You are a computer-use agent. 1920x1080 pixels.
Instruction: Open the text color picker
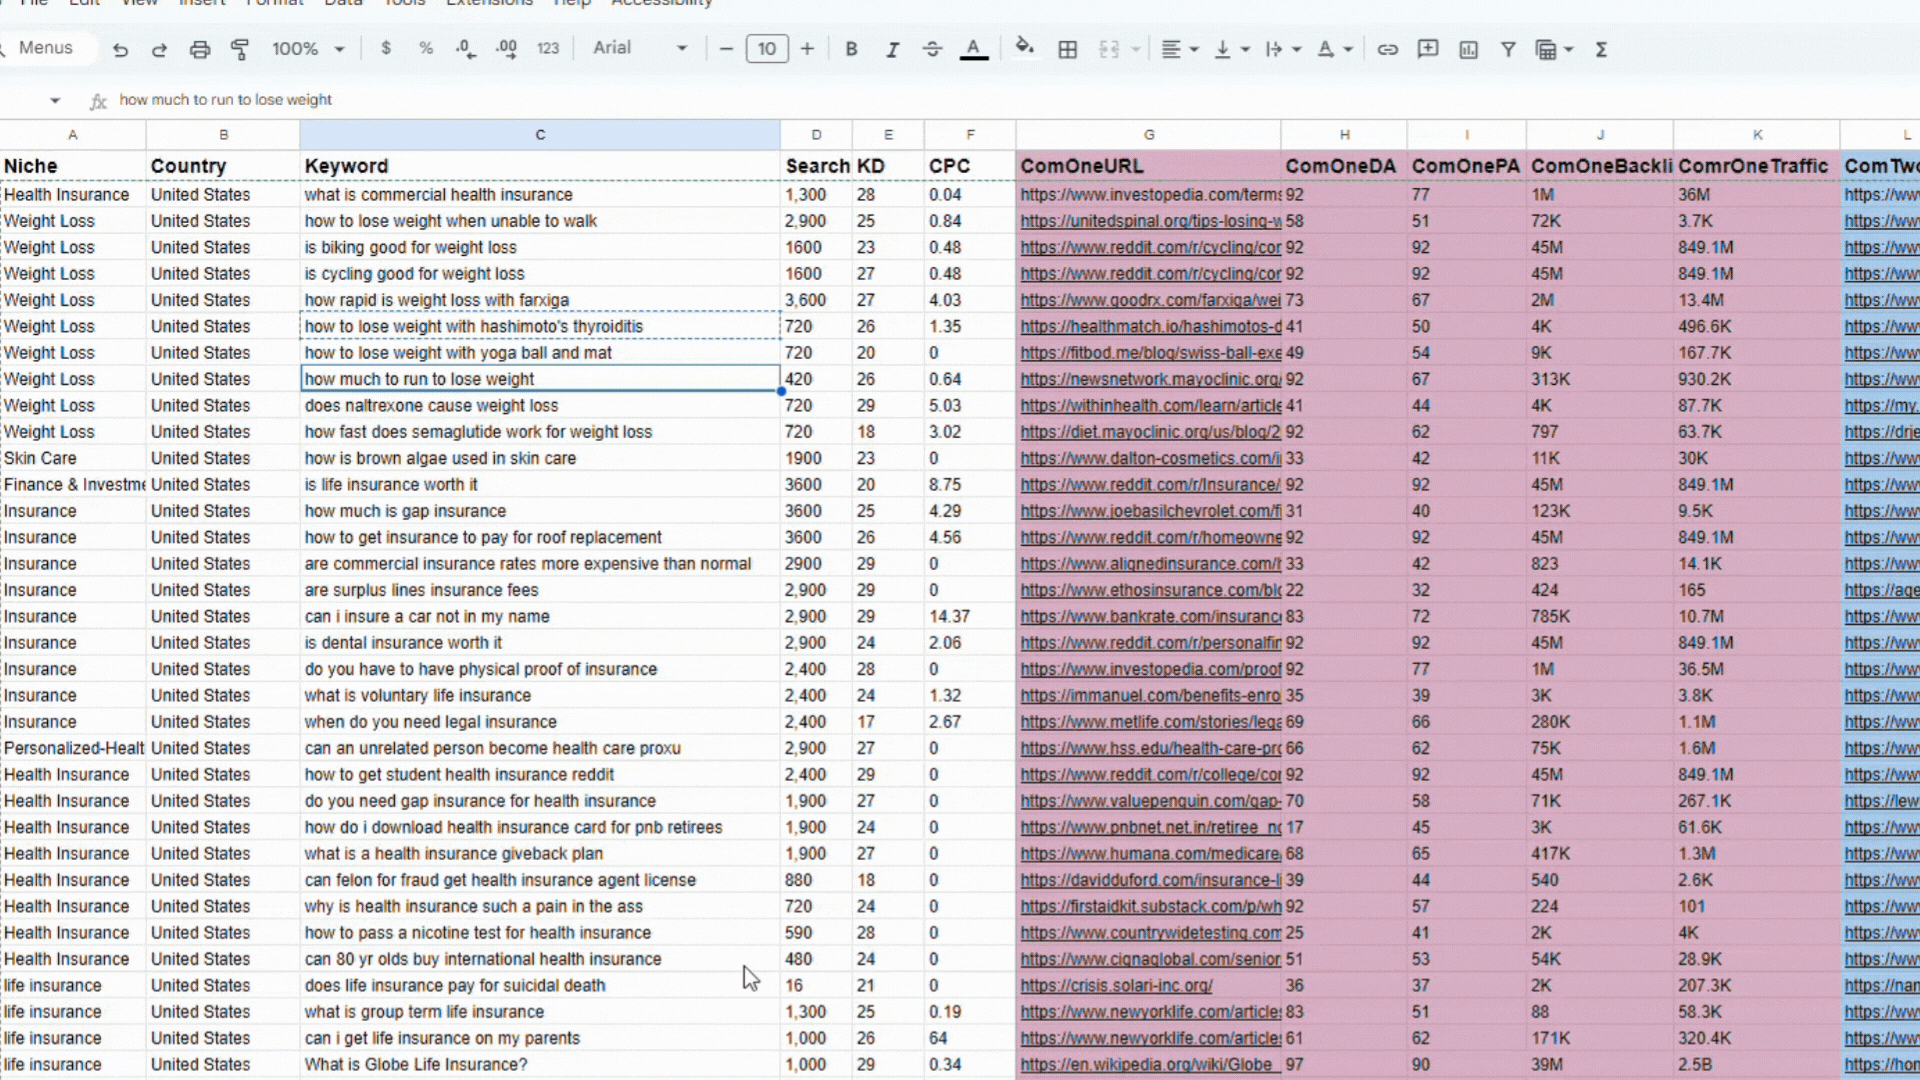973,49
